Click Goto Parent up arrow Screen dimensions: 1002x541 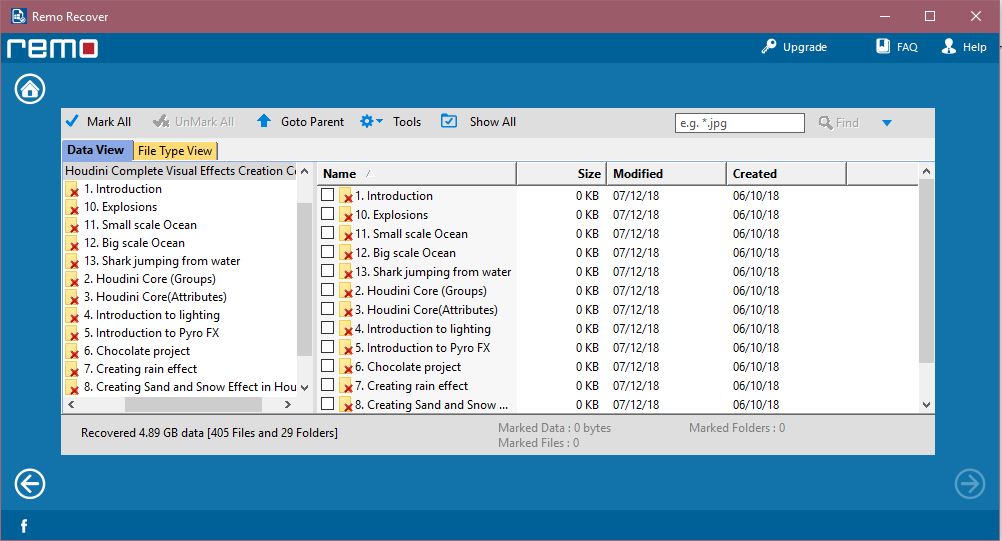tap(264, 122)
